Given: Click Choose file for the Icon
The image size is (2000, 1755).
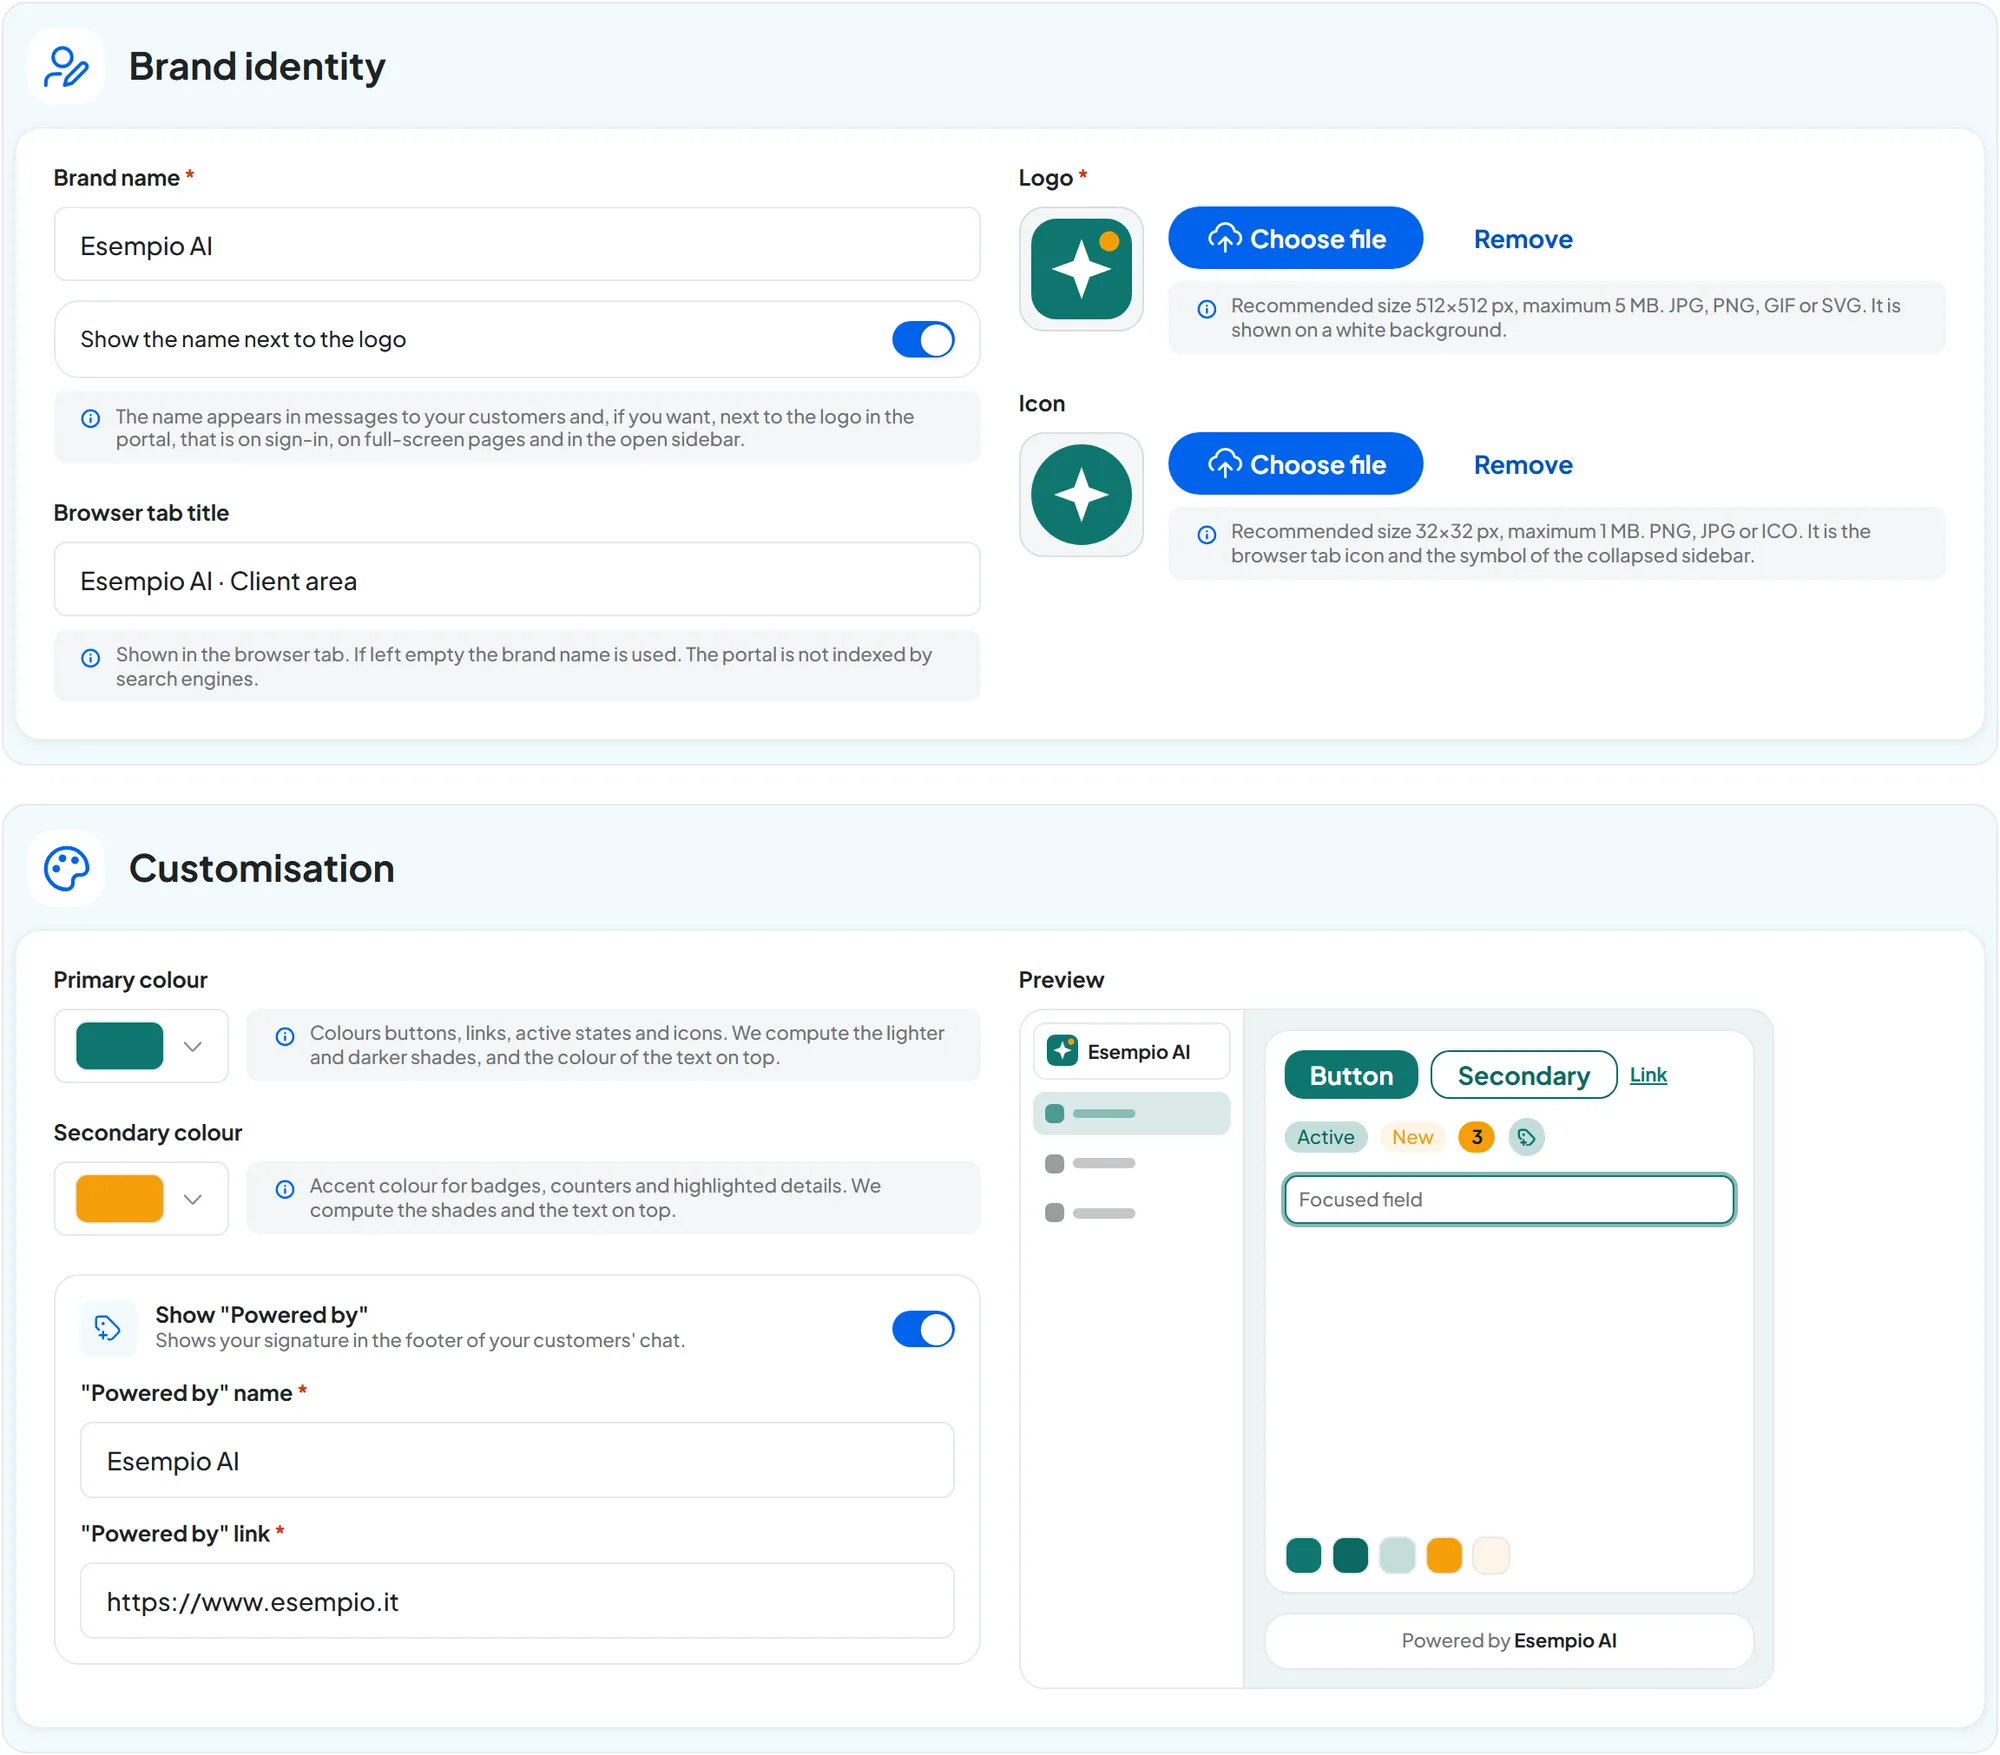Looking at the screenshot, I should click(x=1295, y=464).
